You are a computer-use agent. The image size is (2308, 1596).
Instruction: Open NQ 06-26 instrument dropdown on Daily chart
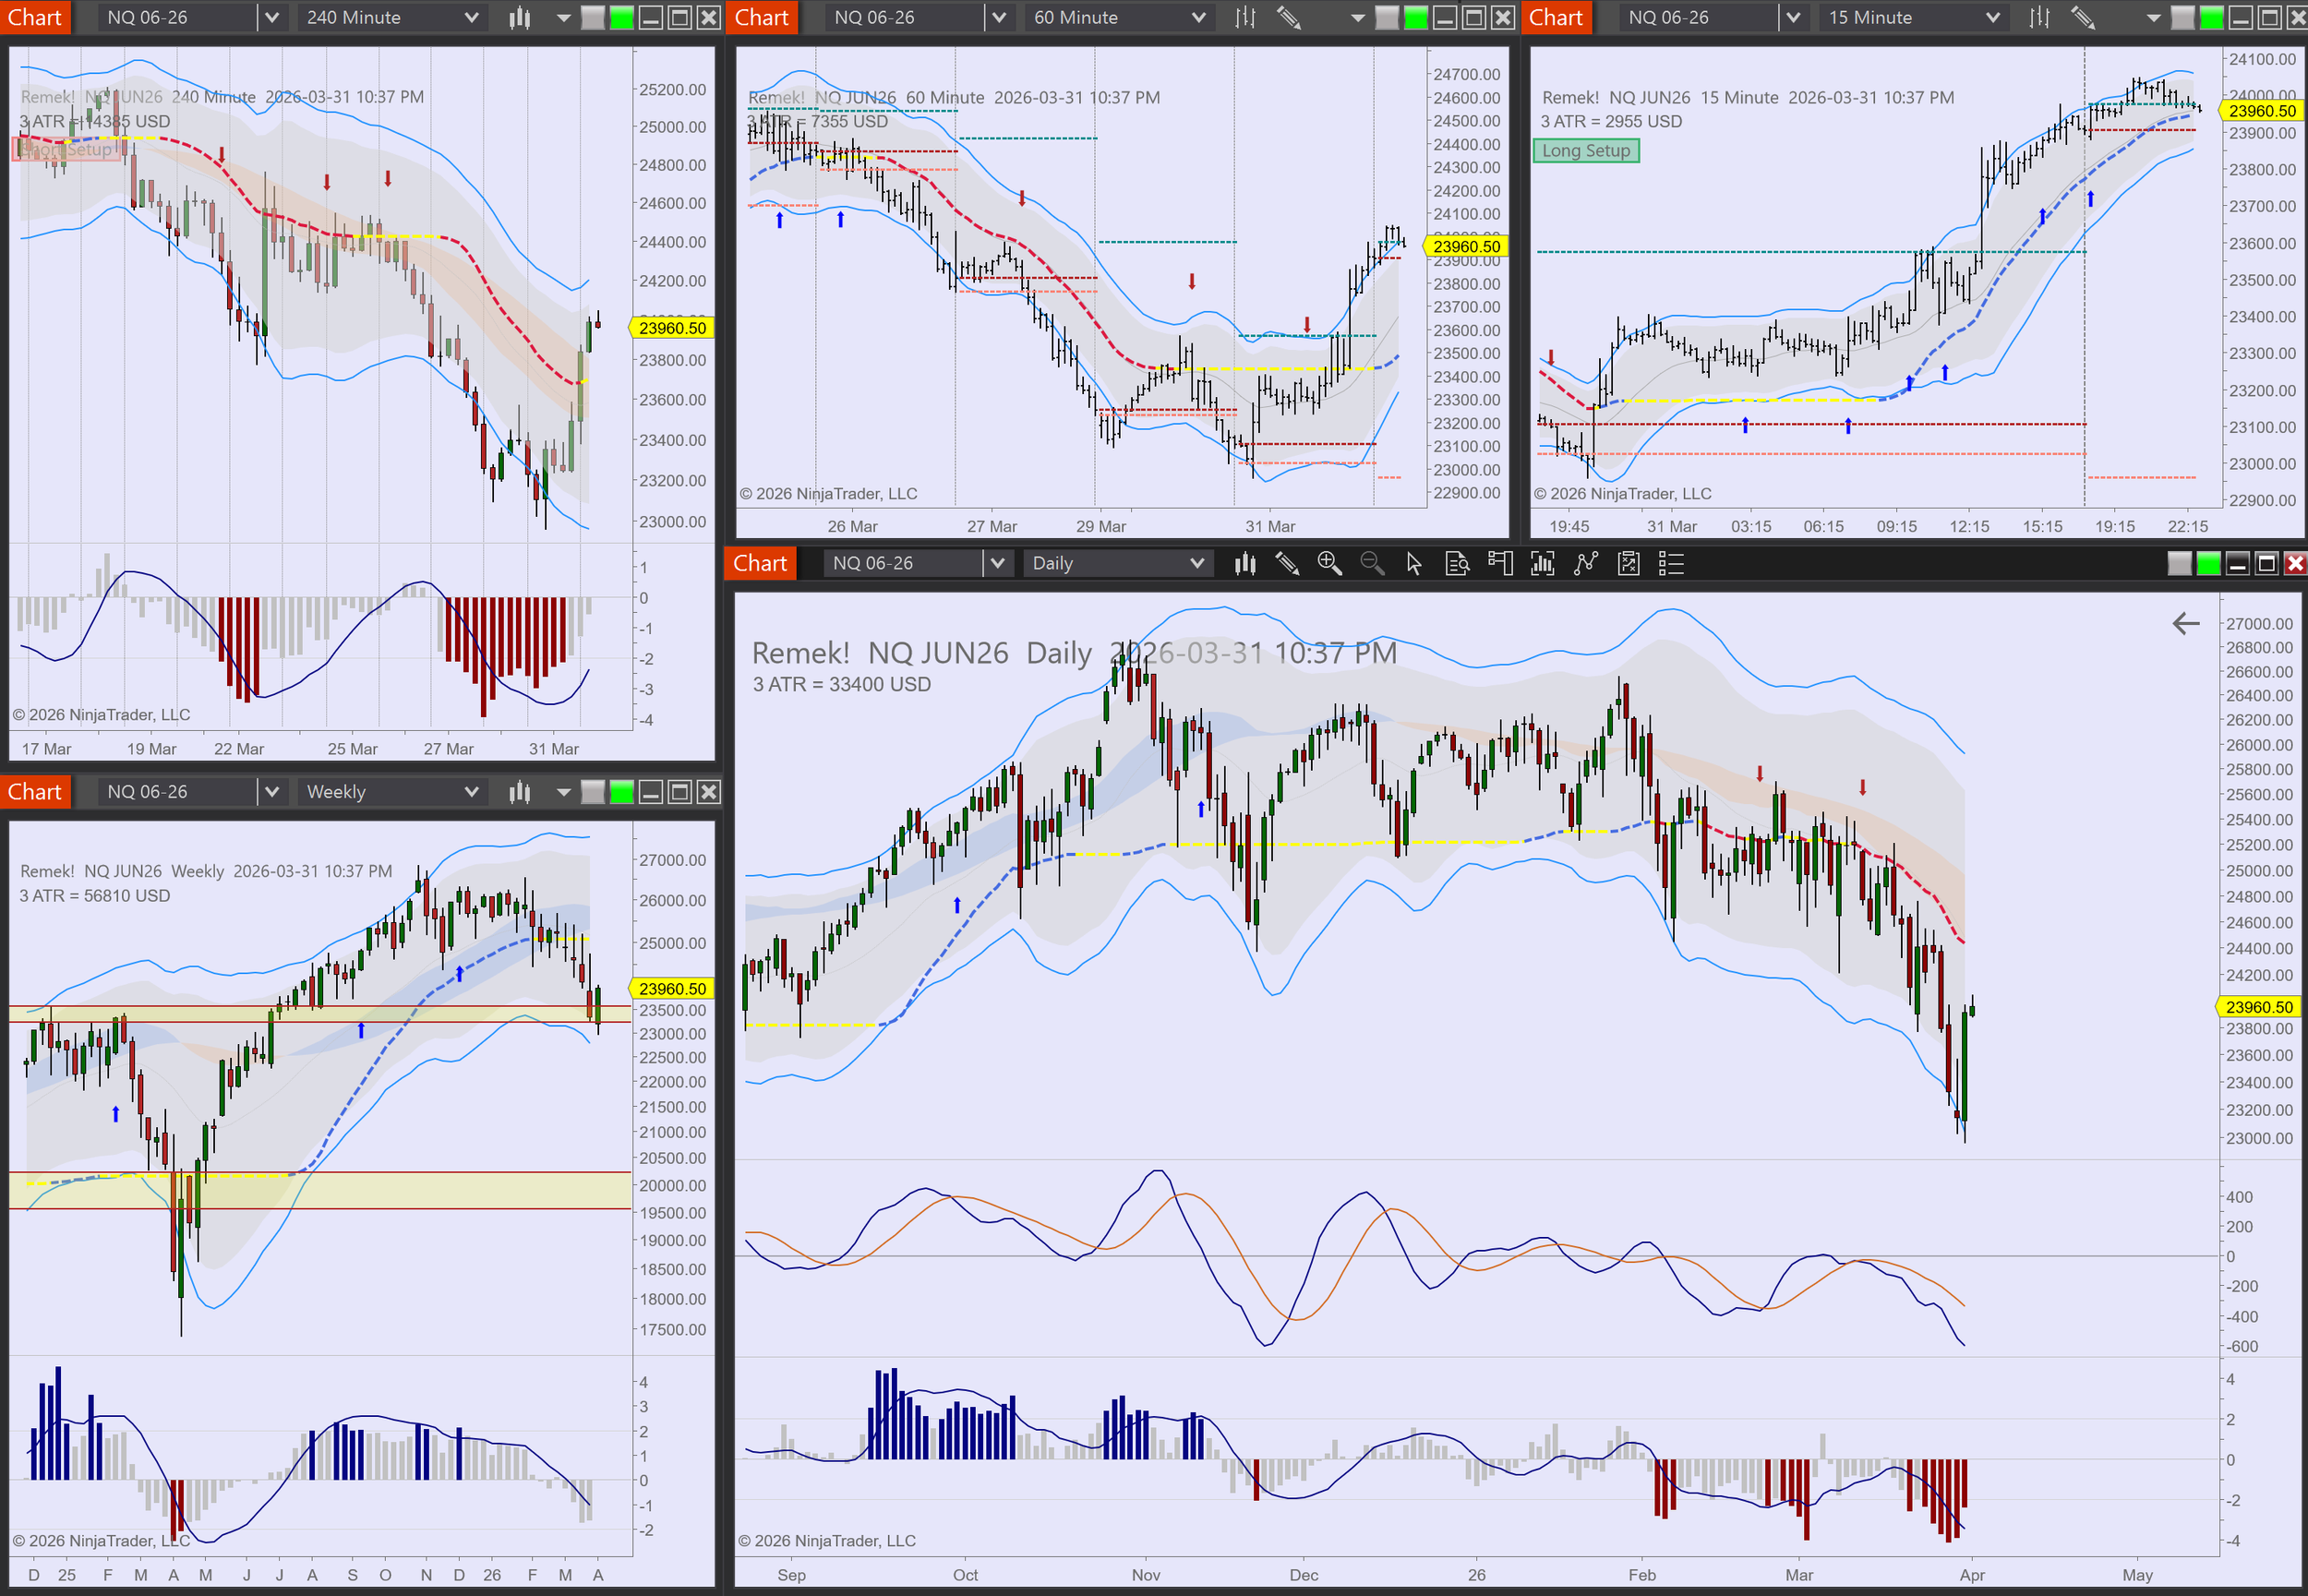[996, 564]
